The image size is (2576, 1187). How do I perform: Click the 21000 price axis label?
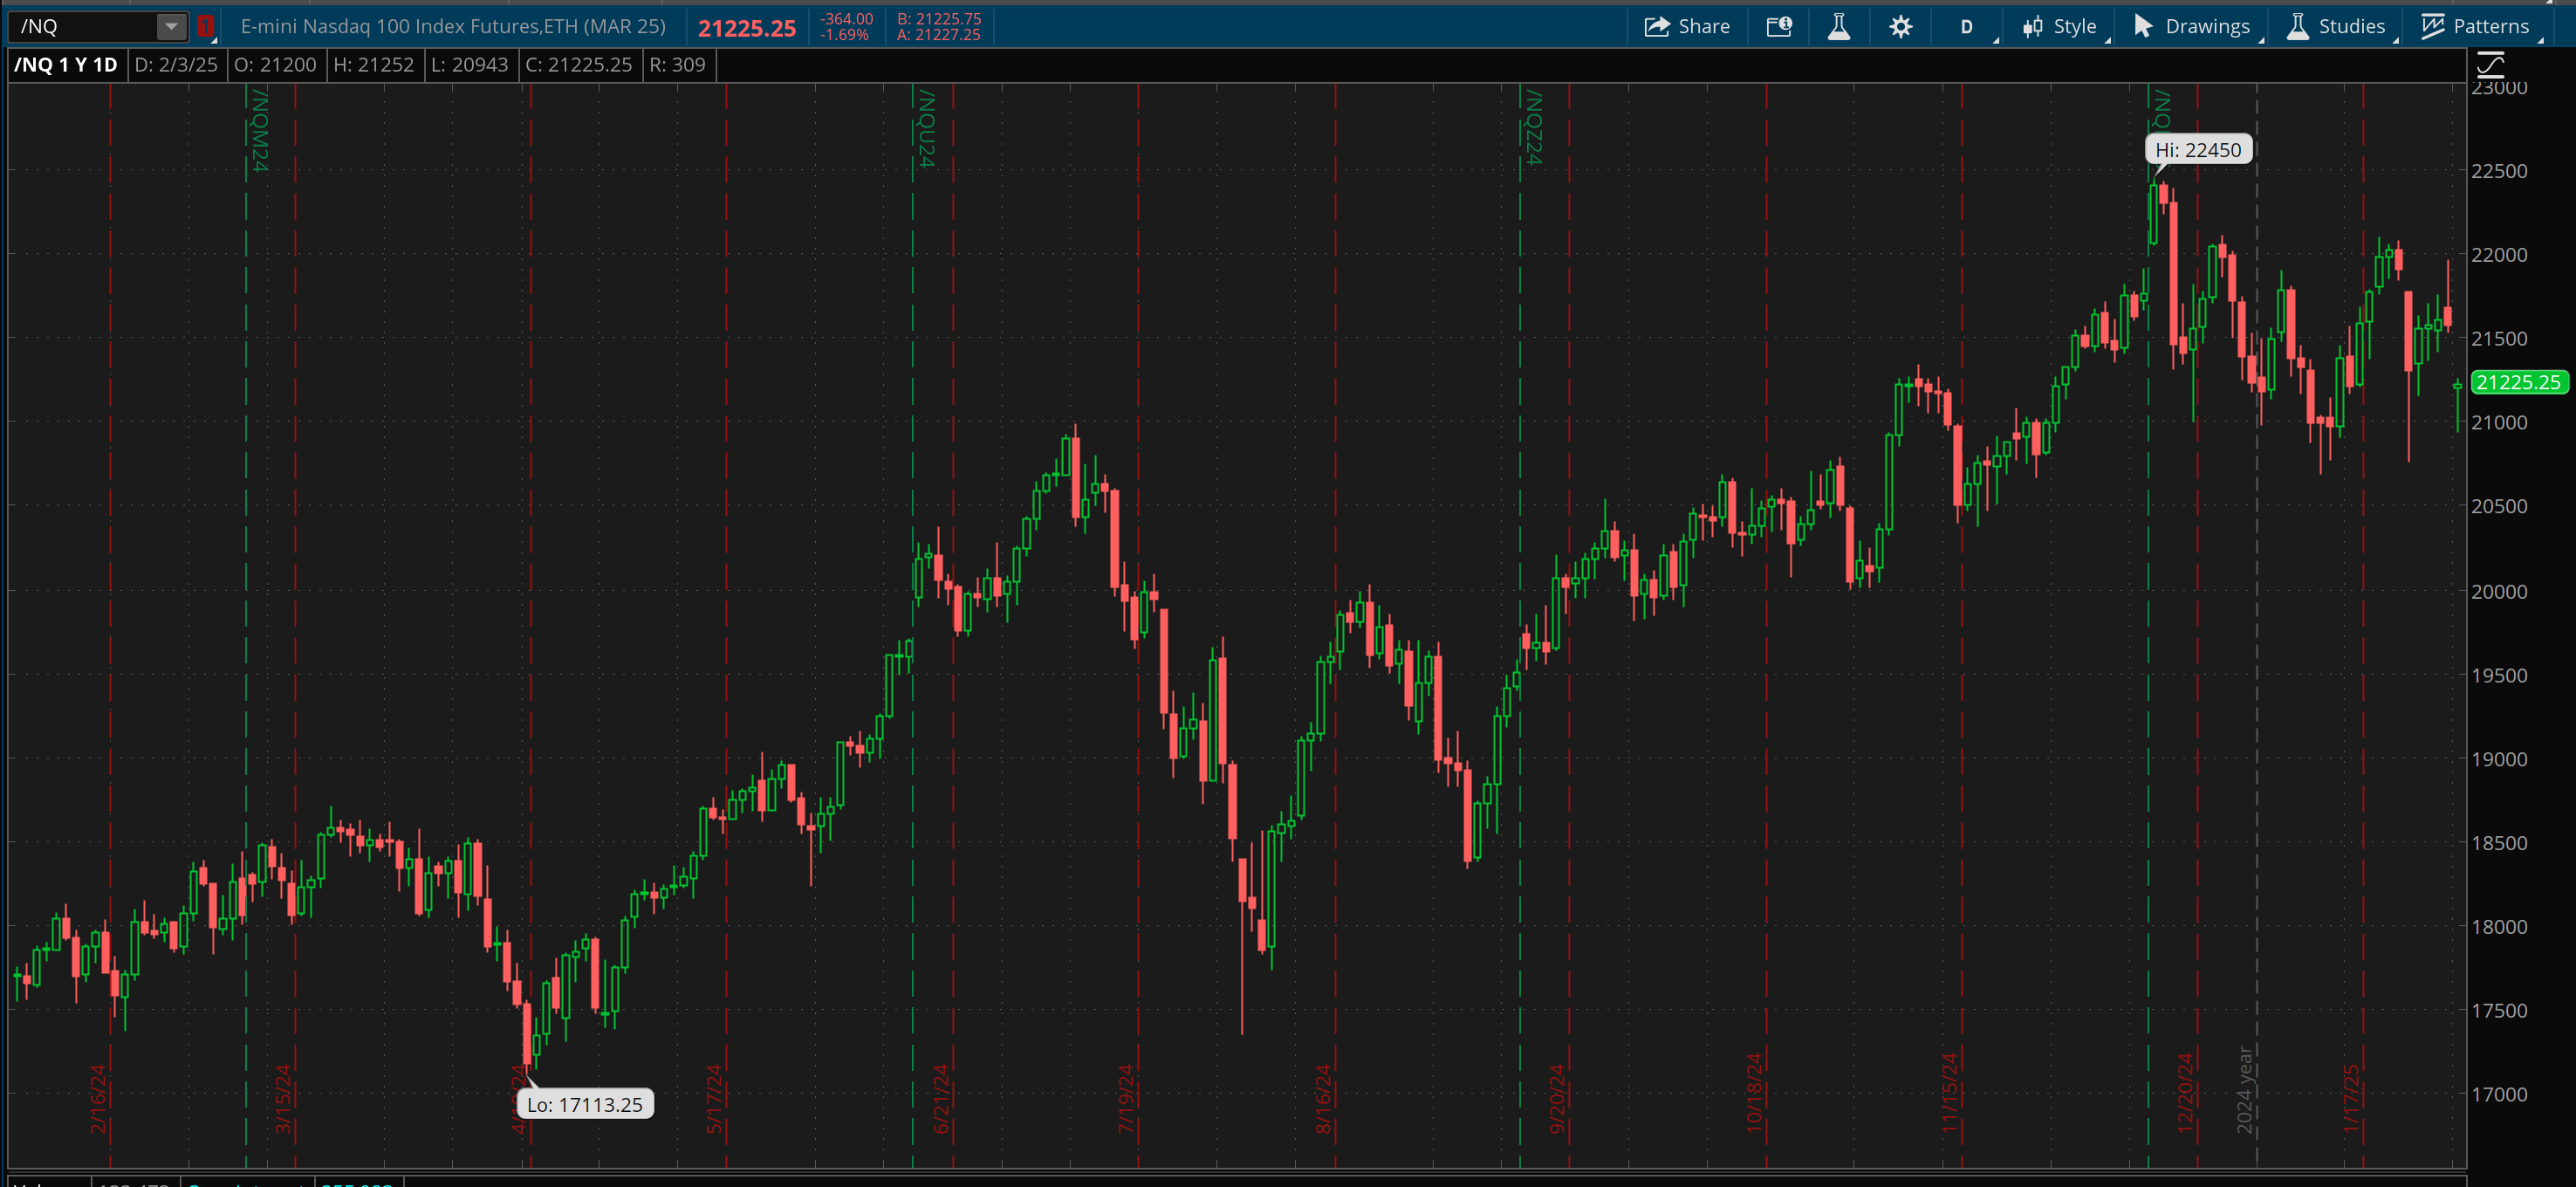pos(2499,423)
